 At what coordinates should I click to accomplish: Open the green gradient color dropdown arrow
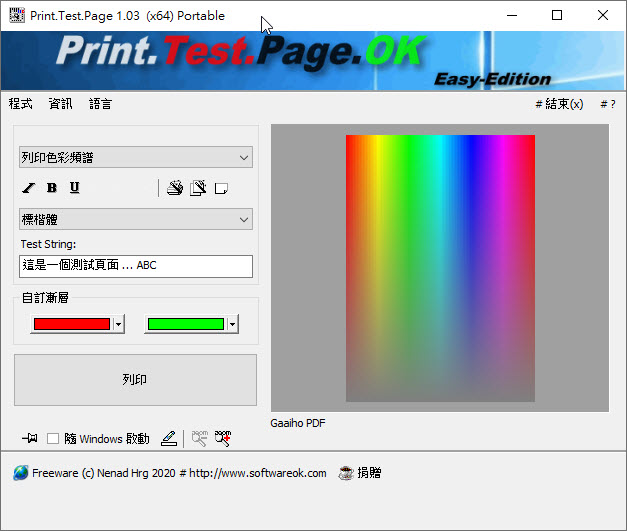(232, 324)
